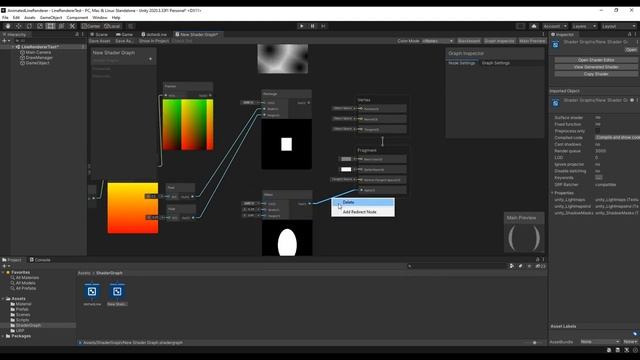Open the cloud services icon
Screen dimensions: 640x360
click(534, 26)
